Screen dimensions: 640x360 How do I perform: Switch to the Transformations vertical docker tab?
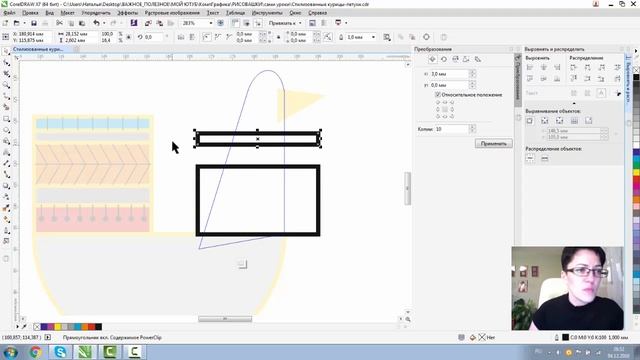tap(518, 80)
